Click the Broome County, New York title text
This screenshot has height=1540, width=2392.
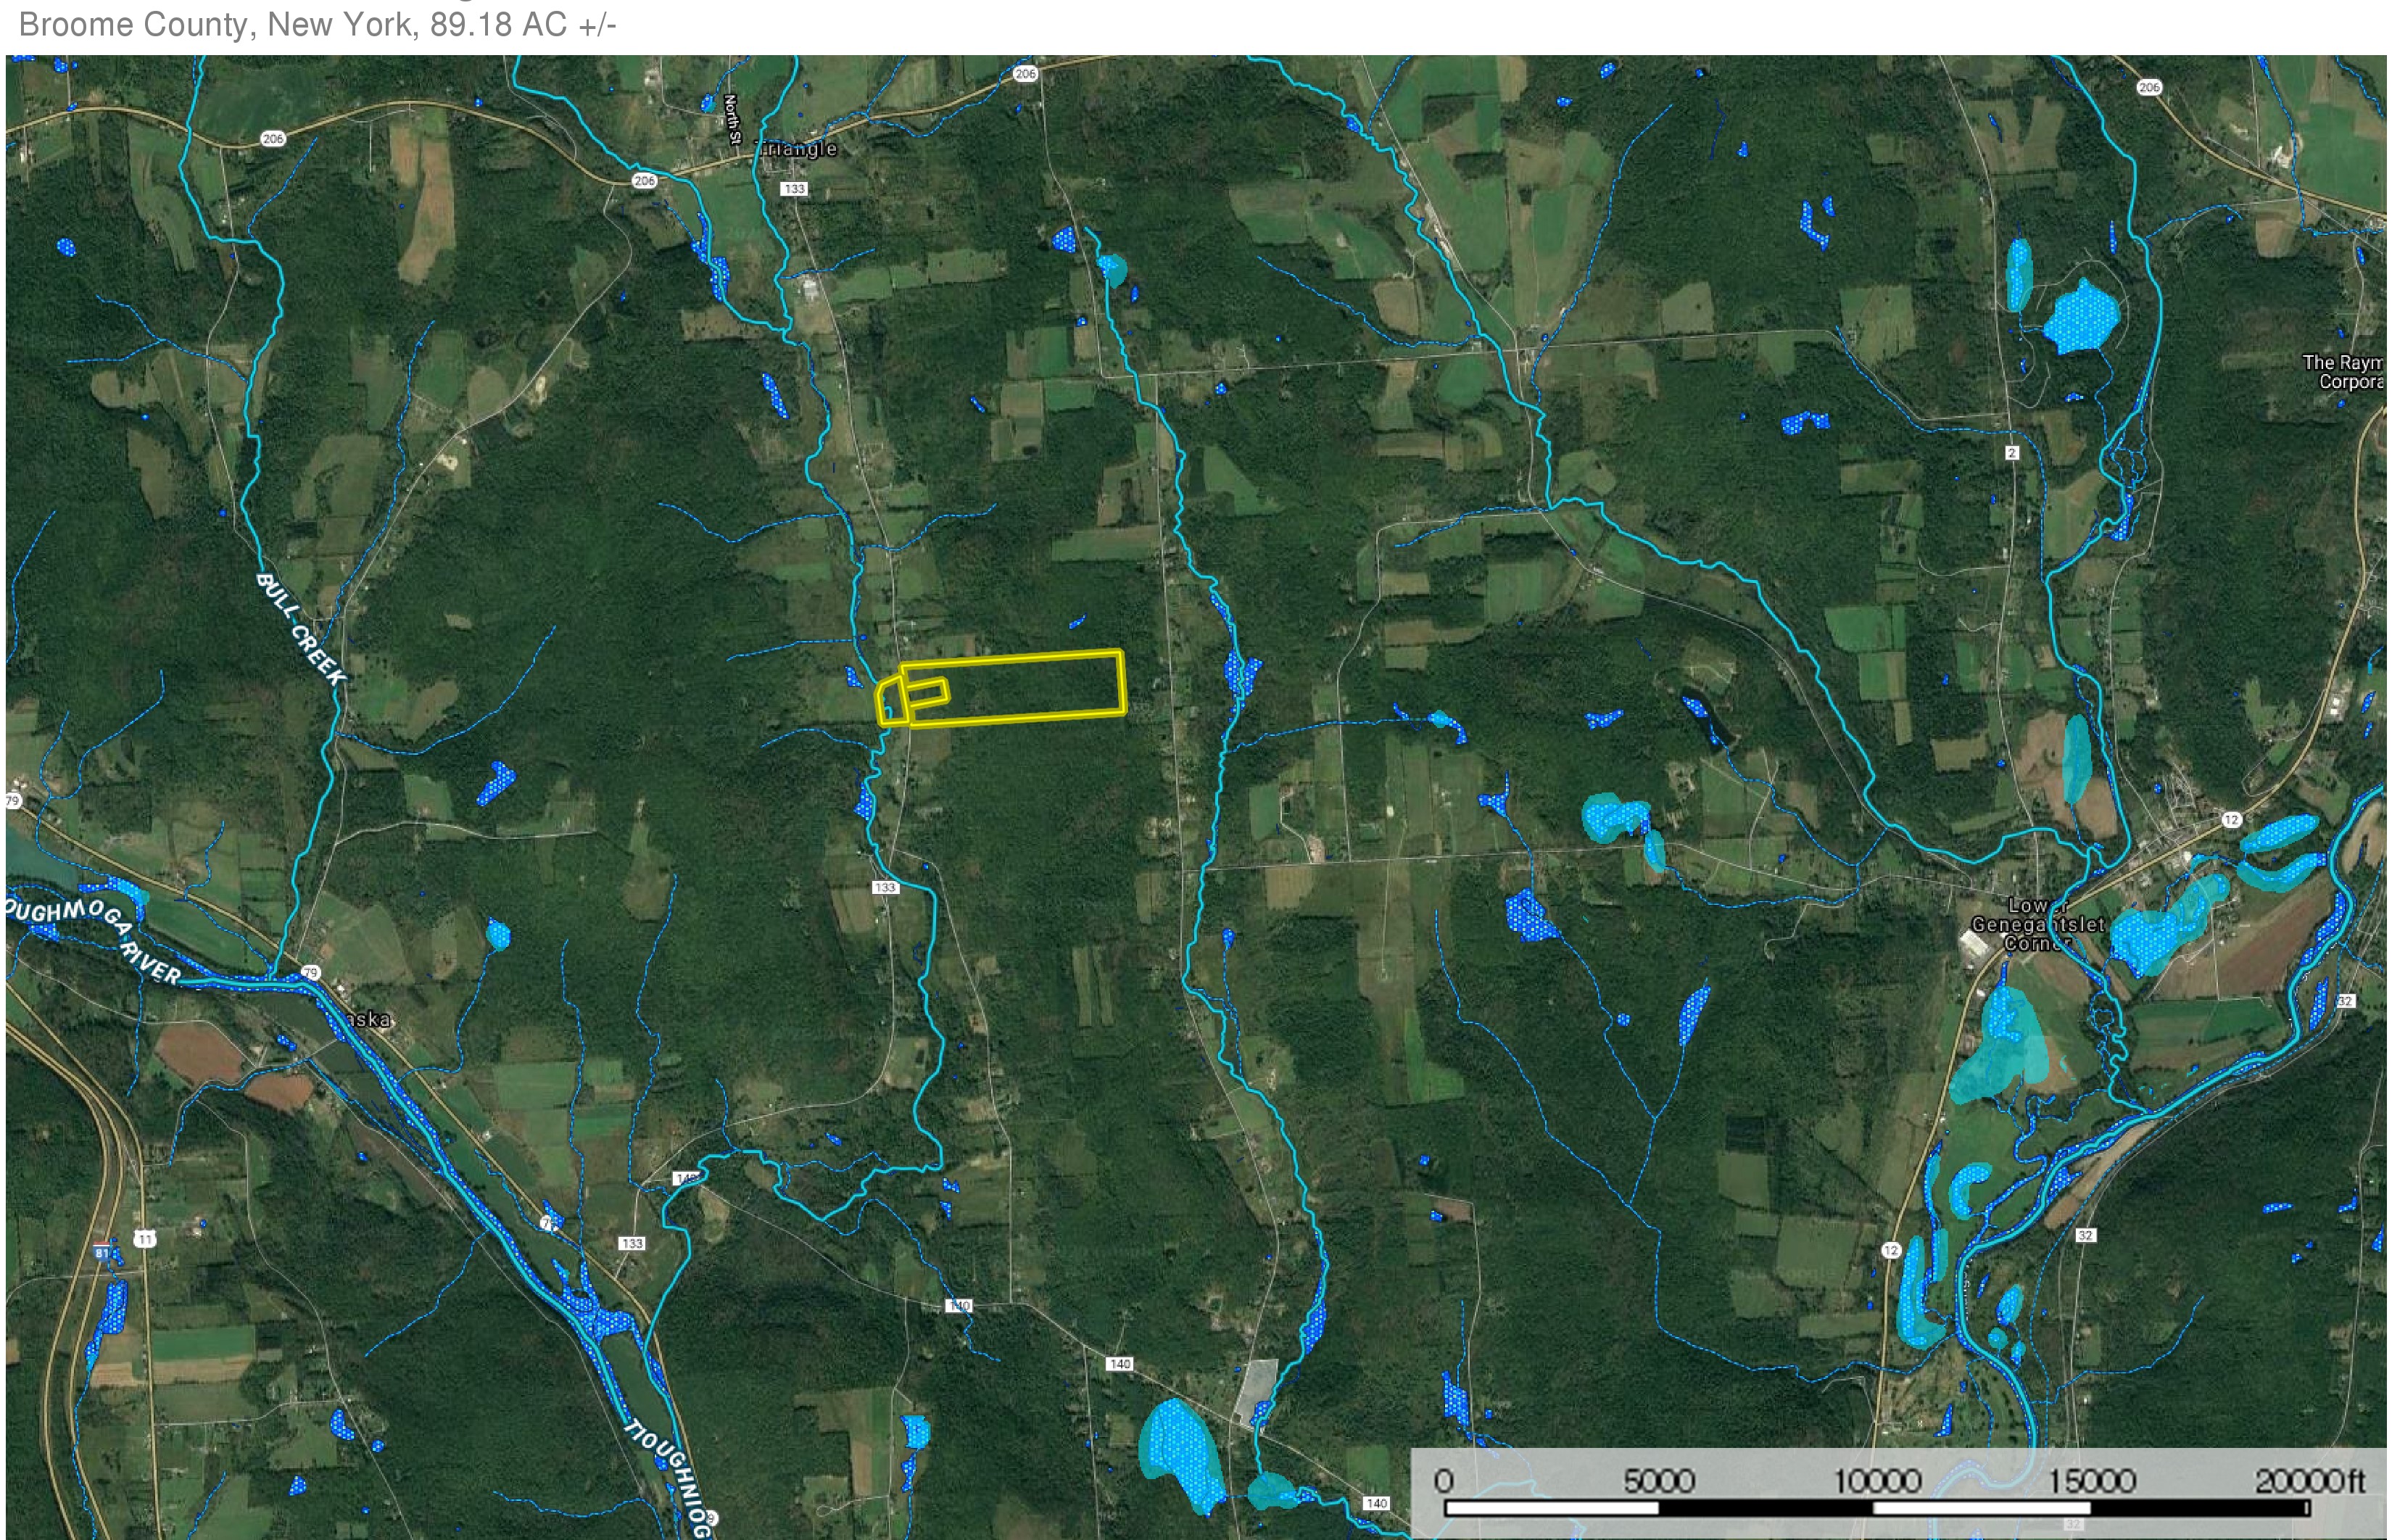317,24
